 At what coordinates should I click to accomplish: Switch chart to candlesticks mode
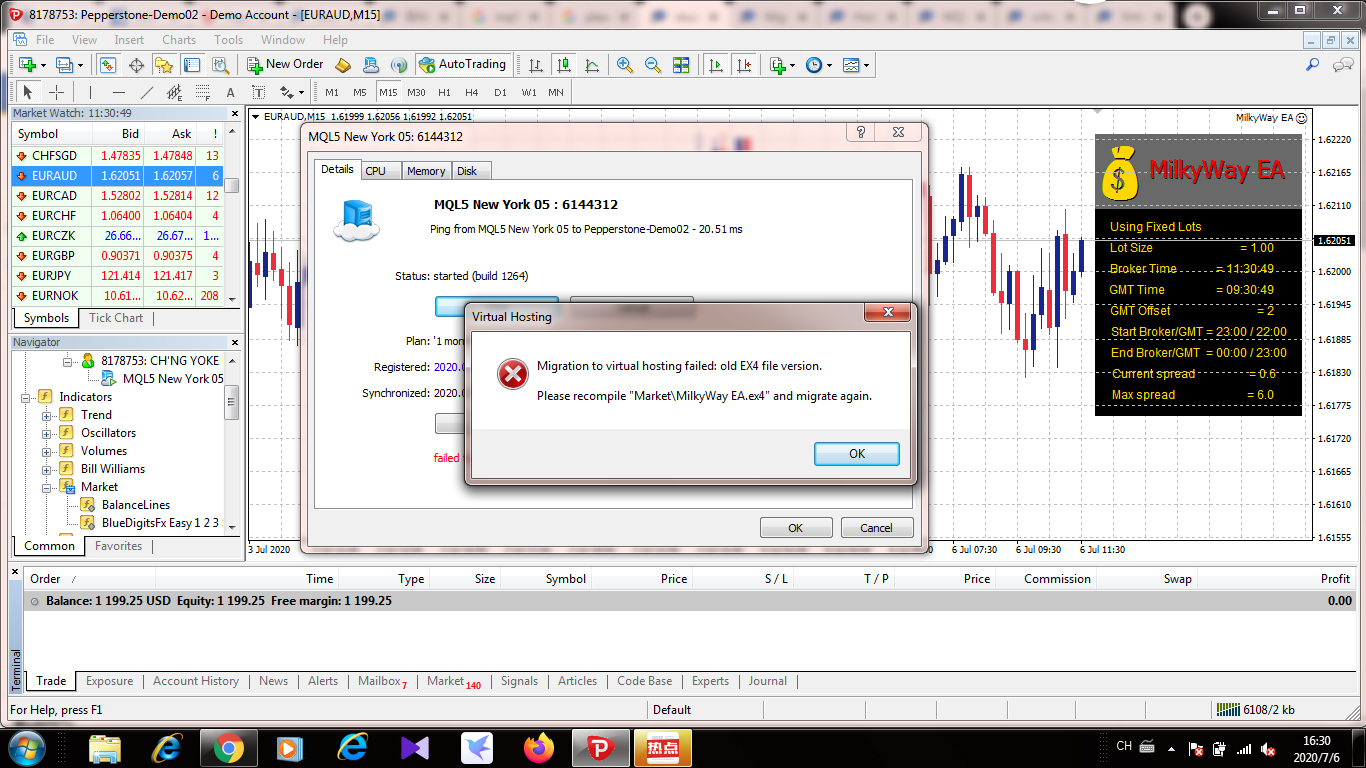click(564, 65)
